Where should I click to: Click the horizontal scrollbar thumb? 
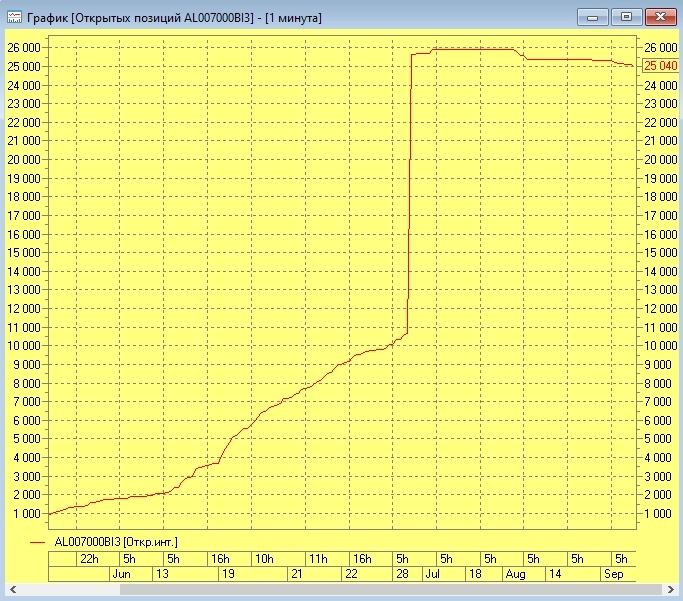[391, 590]
